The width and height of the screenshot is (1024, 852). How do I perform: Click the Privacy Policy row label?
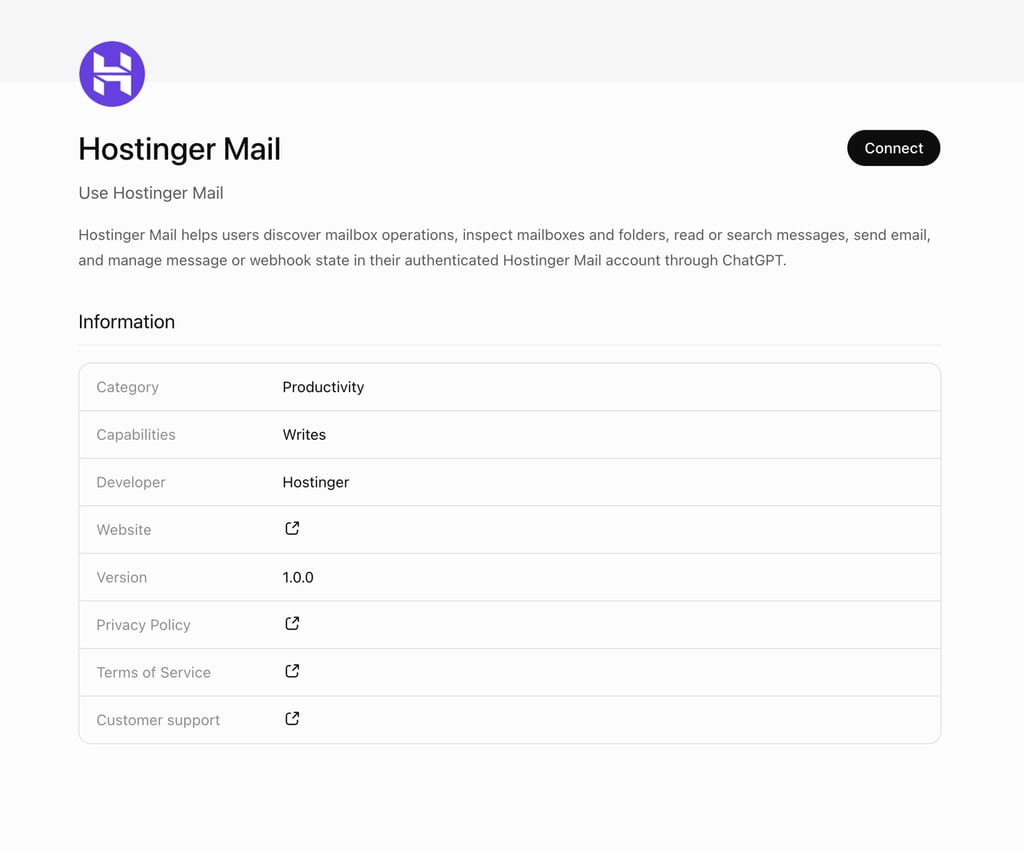tap(143, 625)
